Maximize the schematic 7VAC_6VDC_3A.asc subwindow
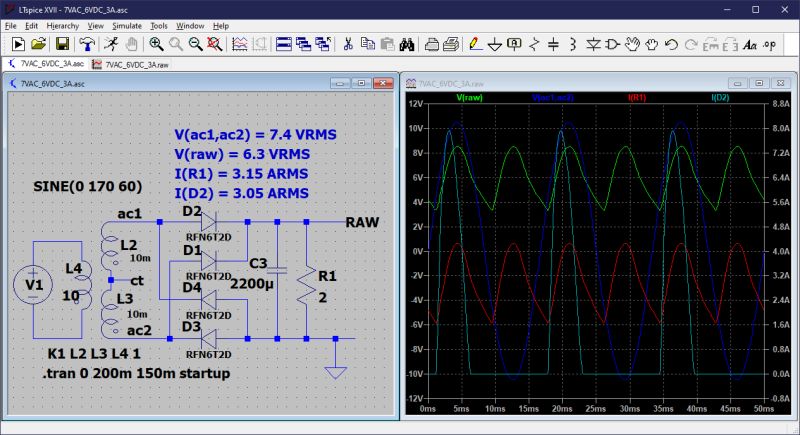The width and height of the screenshot is (800, 435). pyautogui.click(x=361, y=83)
